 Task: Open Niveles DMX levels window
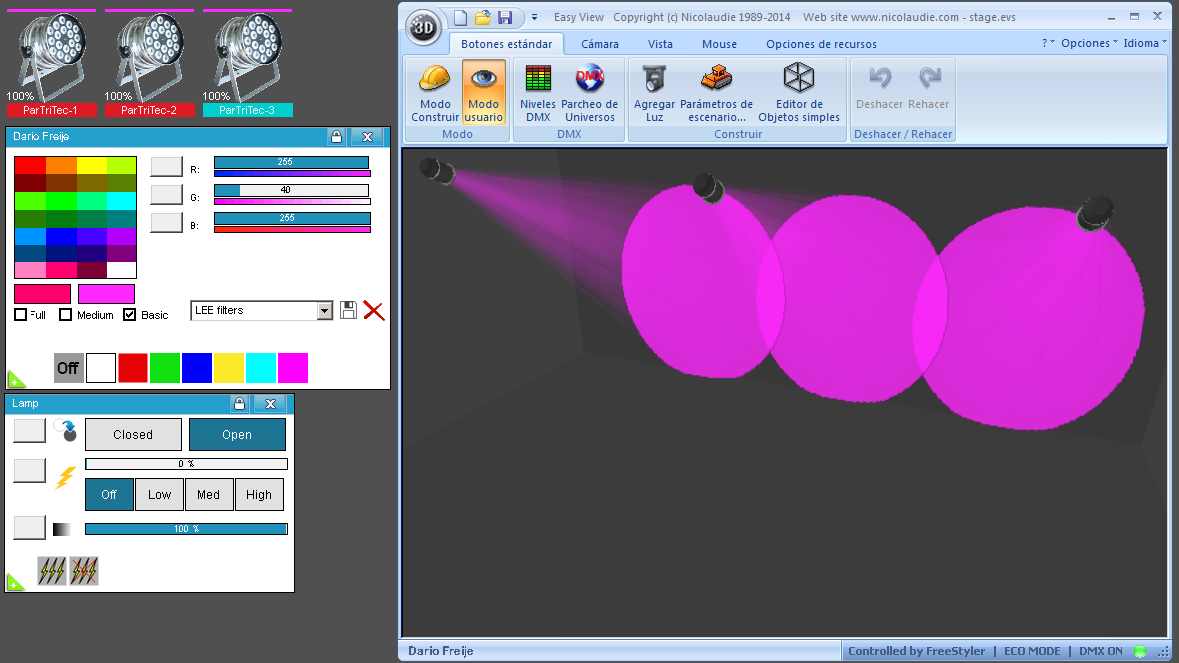coord(538,93)
